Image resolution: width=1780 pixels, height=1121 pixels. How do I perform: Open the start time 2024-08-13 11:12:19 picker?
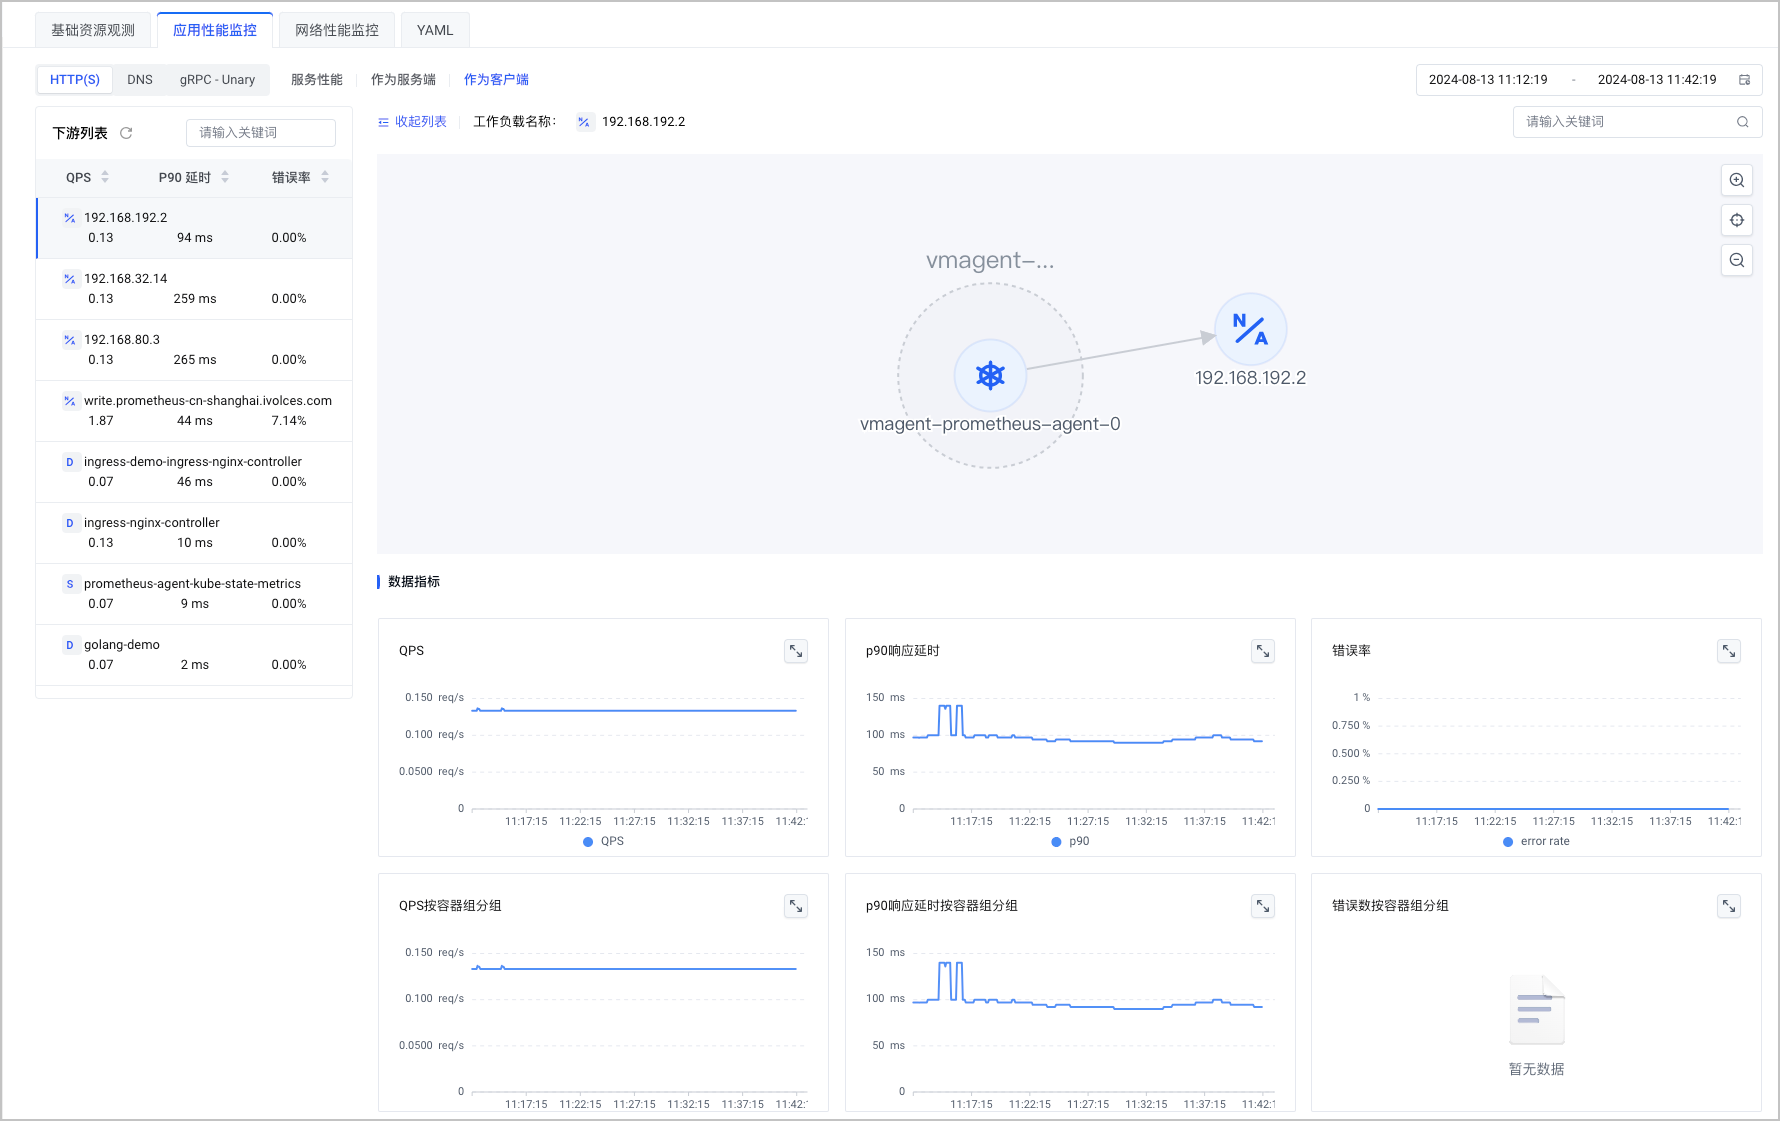point(1487,80)
